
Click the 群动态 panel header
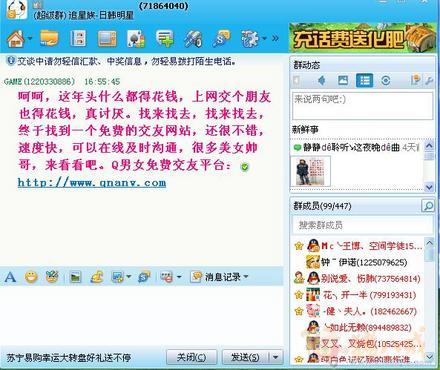coord(307,65)
